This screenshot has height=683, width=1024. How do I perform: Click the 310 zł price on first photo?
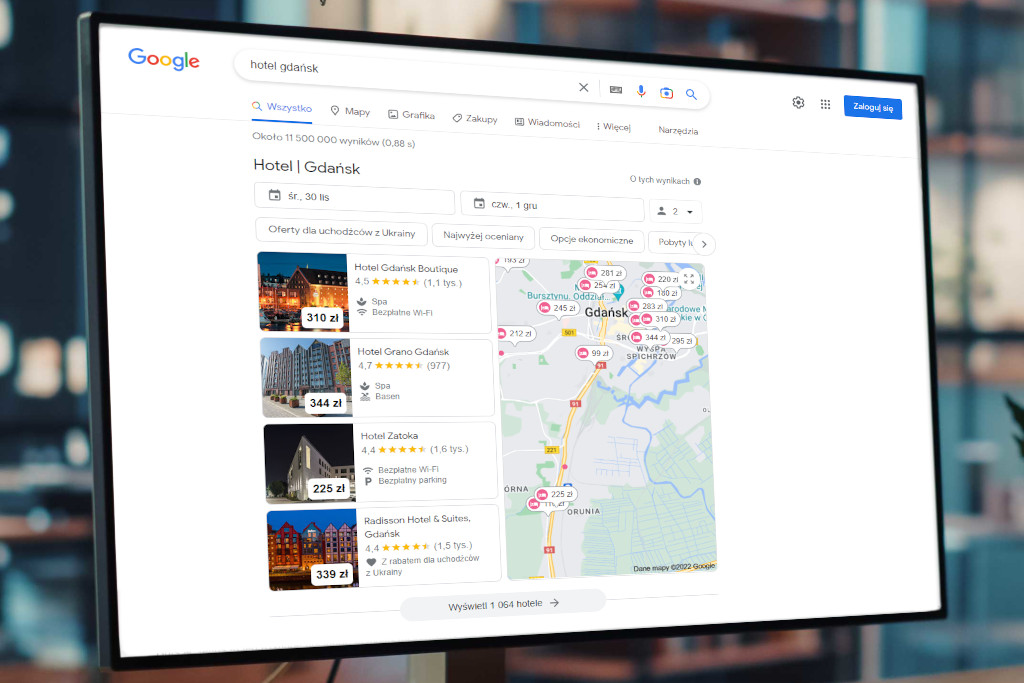click(323, 318)
